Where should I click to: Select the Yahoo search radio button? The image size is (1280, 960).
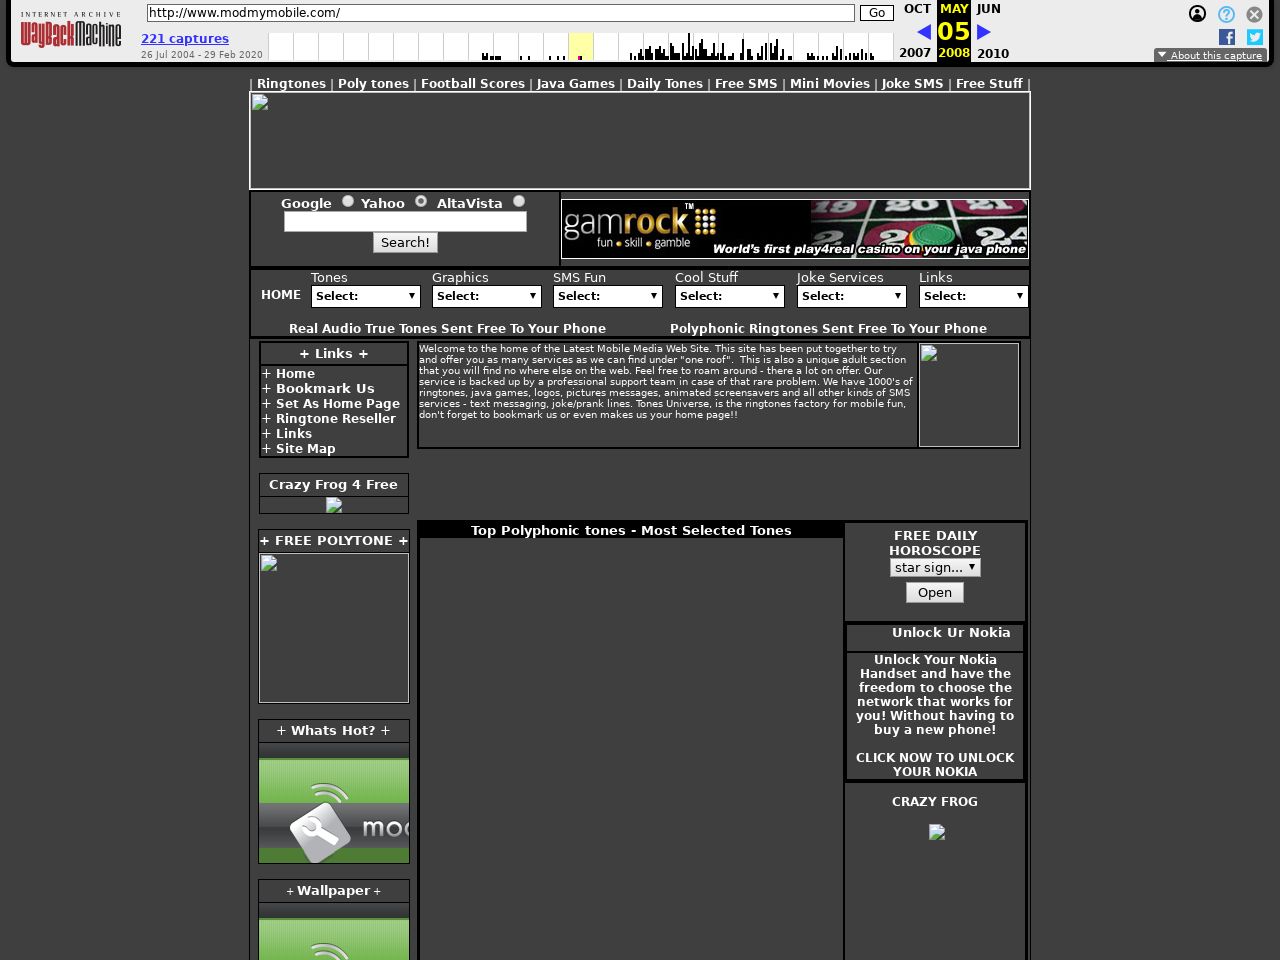coord(420,201)
